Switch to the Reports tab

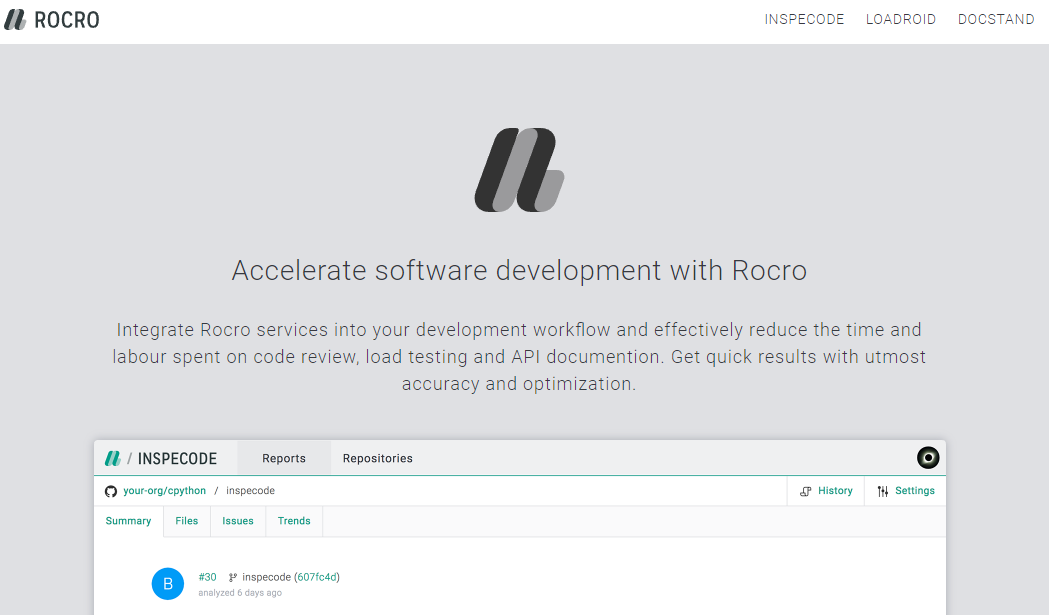(x=284, y=458)
